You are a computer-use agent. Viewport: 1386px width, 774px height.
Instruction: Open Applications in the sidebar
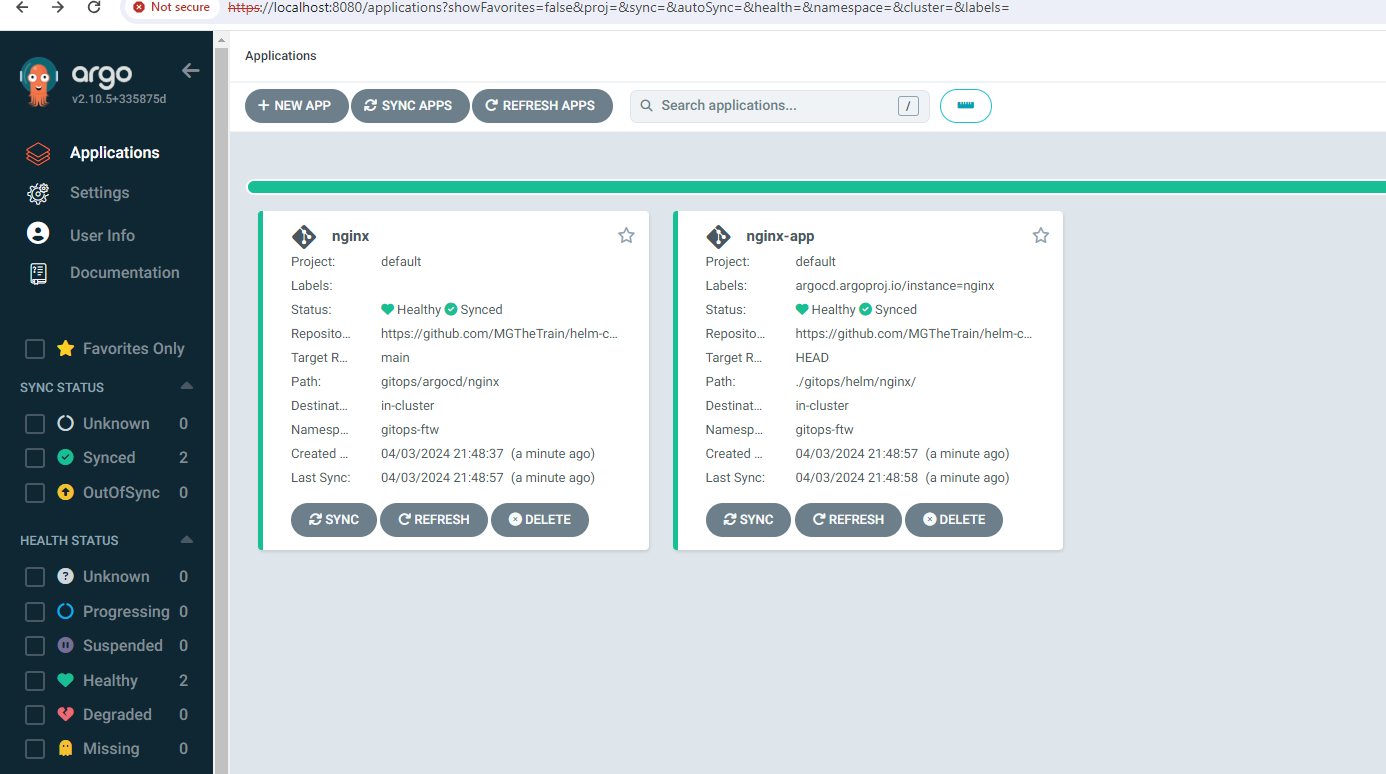pyautogui.click(x=114, y=153)
